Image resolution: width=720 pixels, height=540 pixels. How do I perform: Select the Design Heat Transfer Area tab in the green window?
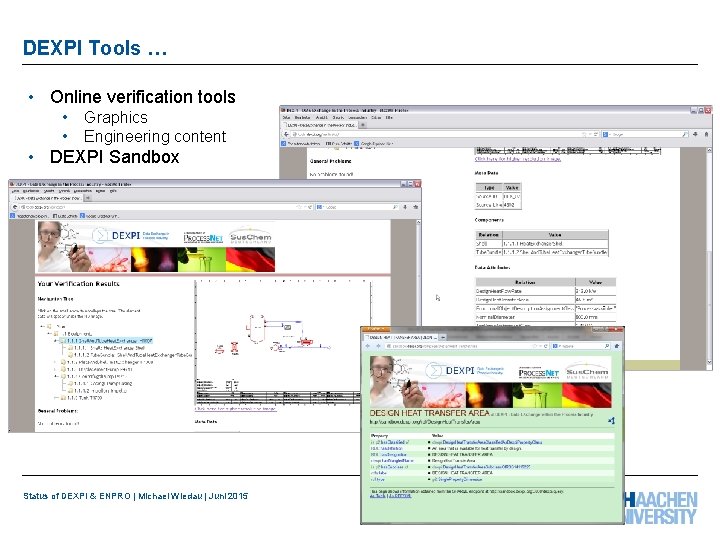point(401,338)
